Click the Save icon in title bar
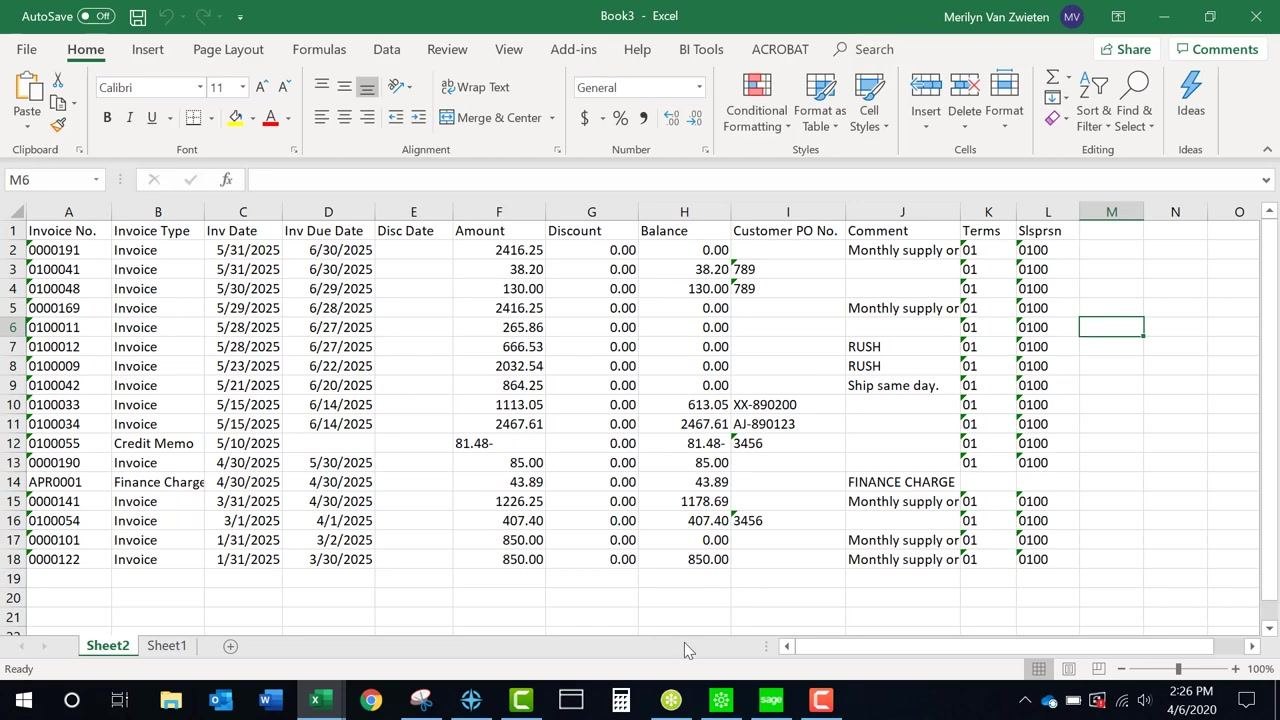 point(138,17)
